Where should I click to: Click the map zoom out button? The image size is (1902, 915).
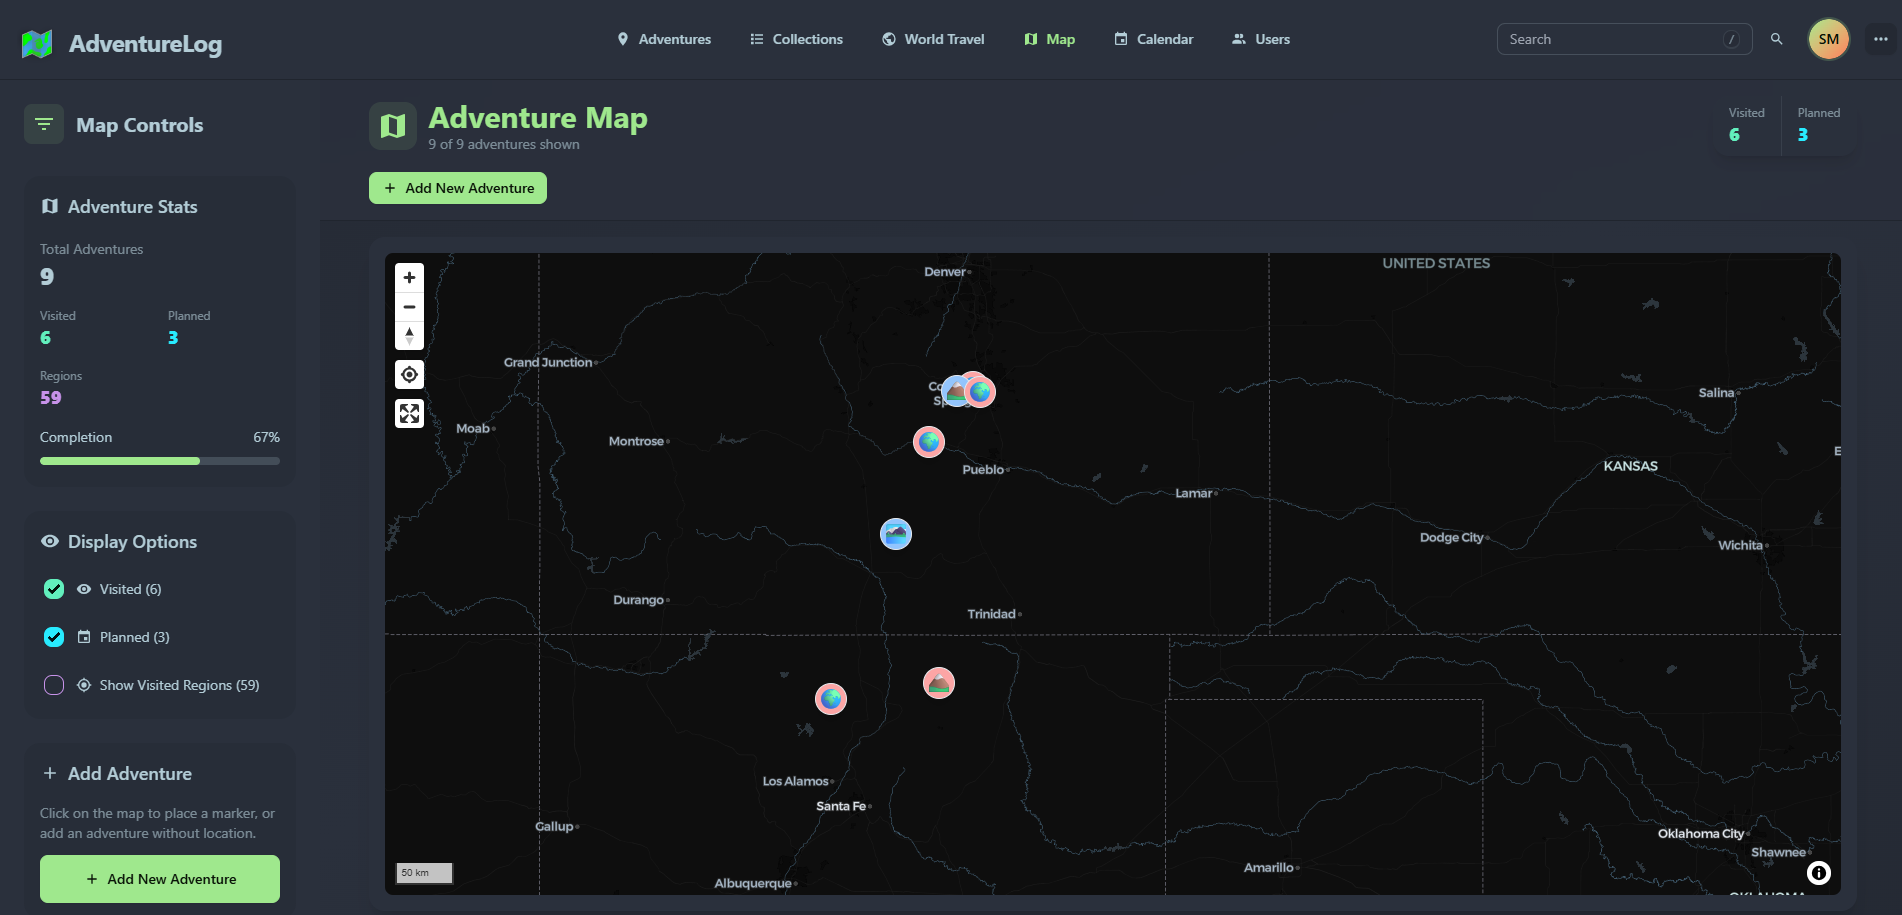pos(409,307)
